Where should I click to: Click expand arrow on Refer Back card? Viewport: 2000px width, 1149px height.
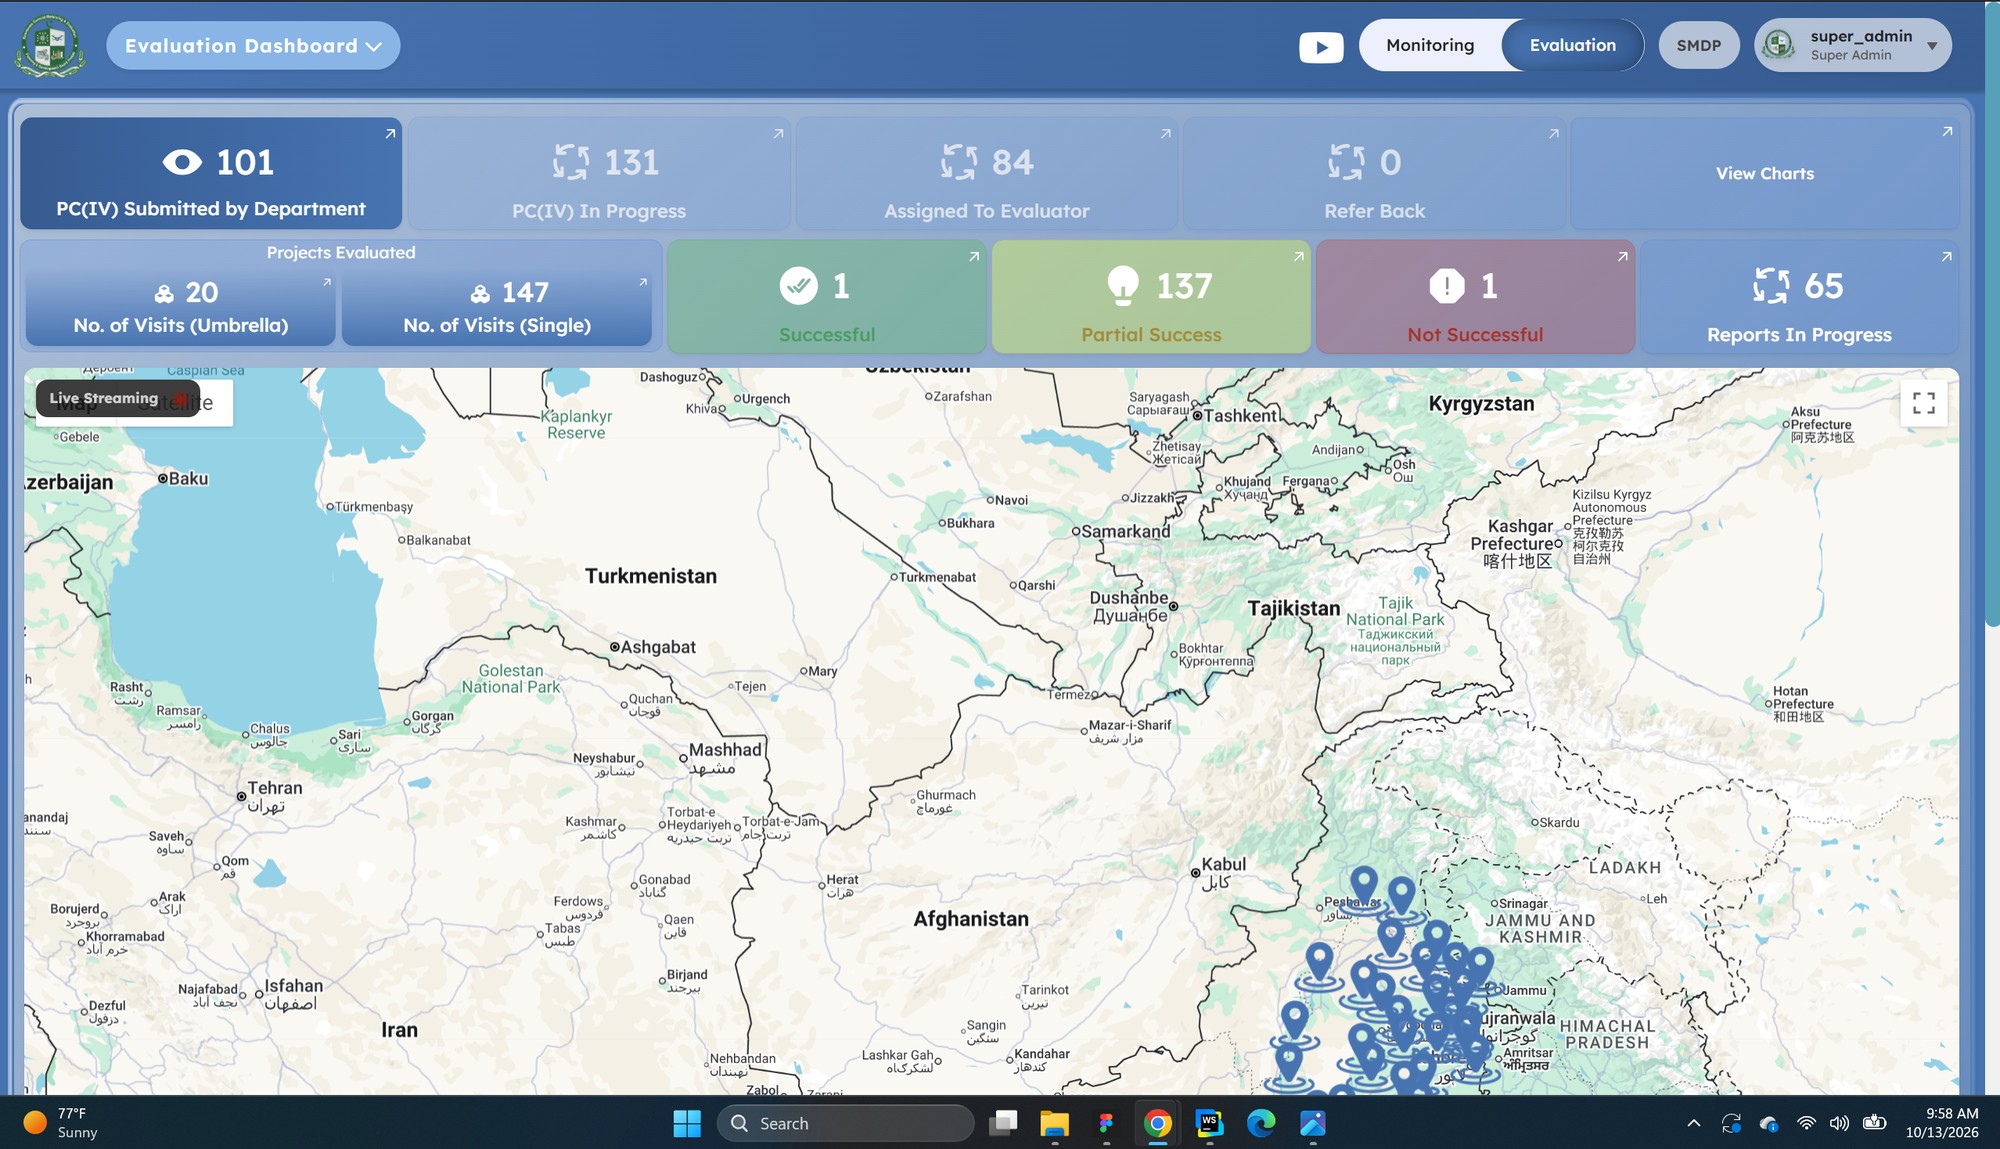[x=1553, y=134]
